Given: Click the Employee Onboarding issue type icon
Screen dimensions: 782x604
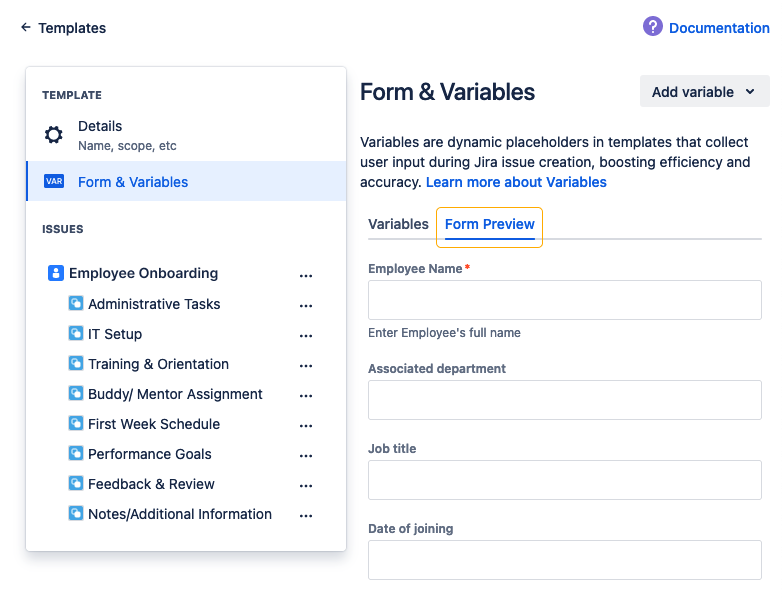Looking at the screenshot, I should (56, 273).
